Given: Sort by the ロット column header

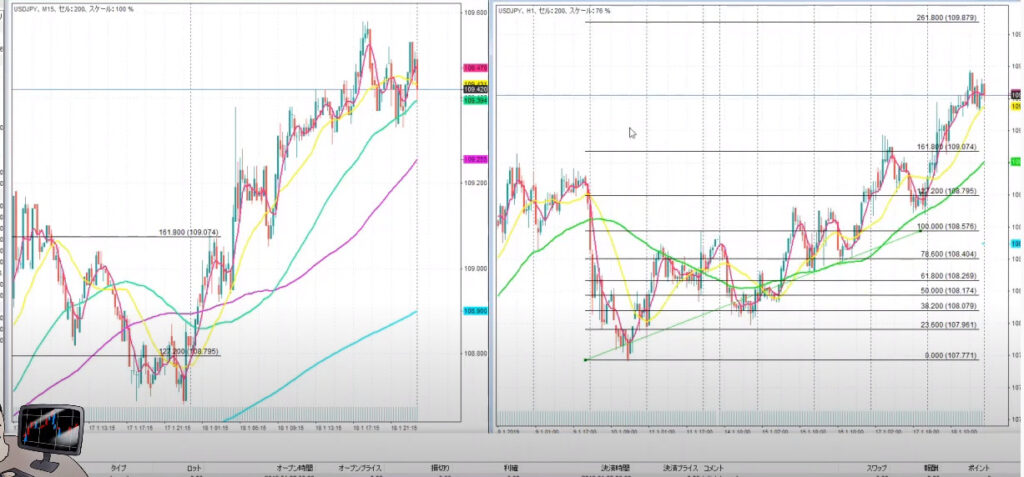Looking at the screenshot, I should (x=194, y=468).
